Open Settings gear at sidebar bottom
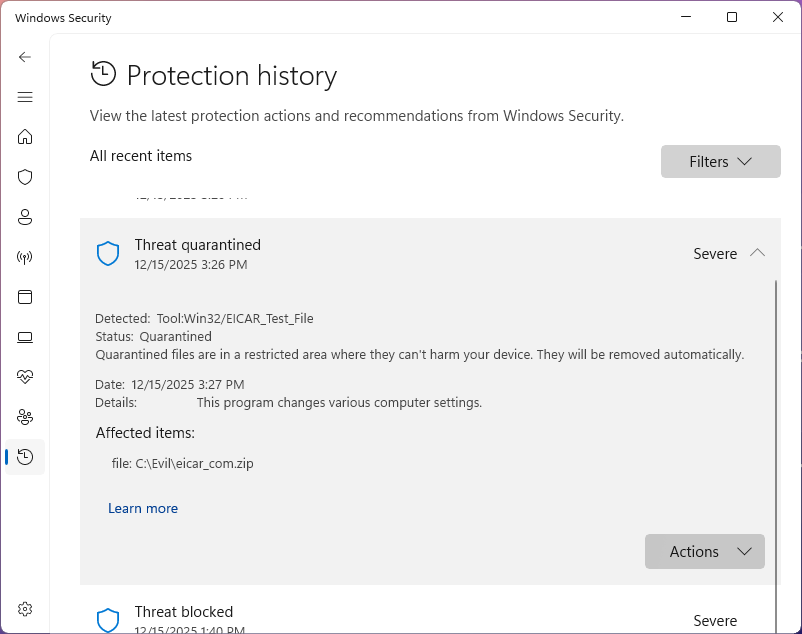Image resolution: width=802 pixels, height=634 pixels. point(25,609)
